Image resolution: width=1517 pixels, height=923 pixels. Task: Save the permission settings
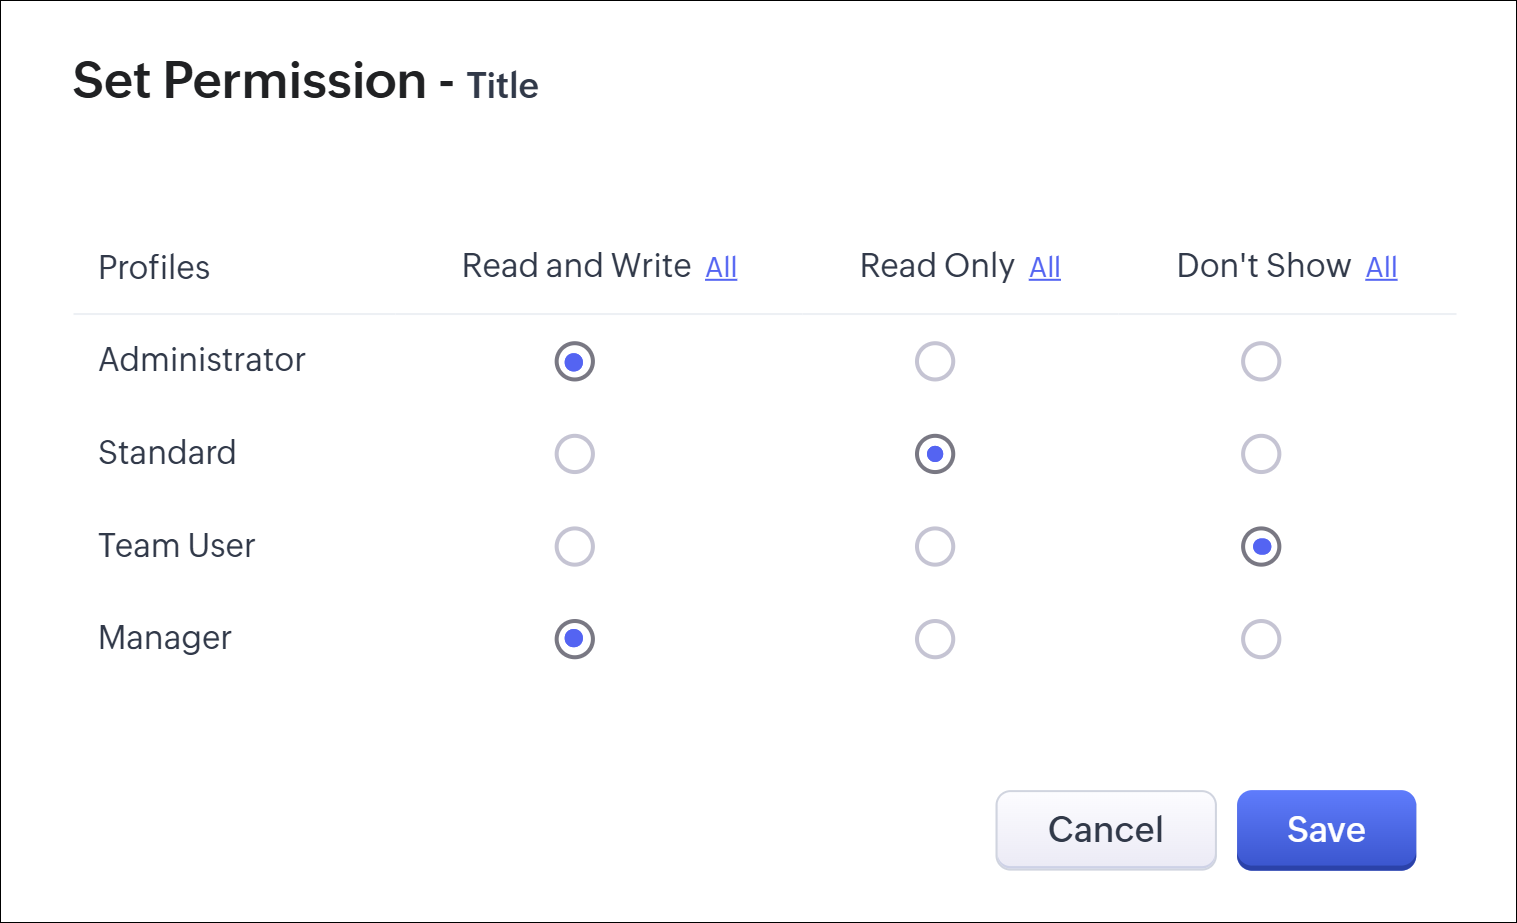point(1325,829)
